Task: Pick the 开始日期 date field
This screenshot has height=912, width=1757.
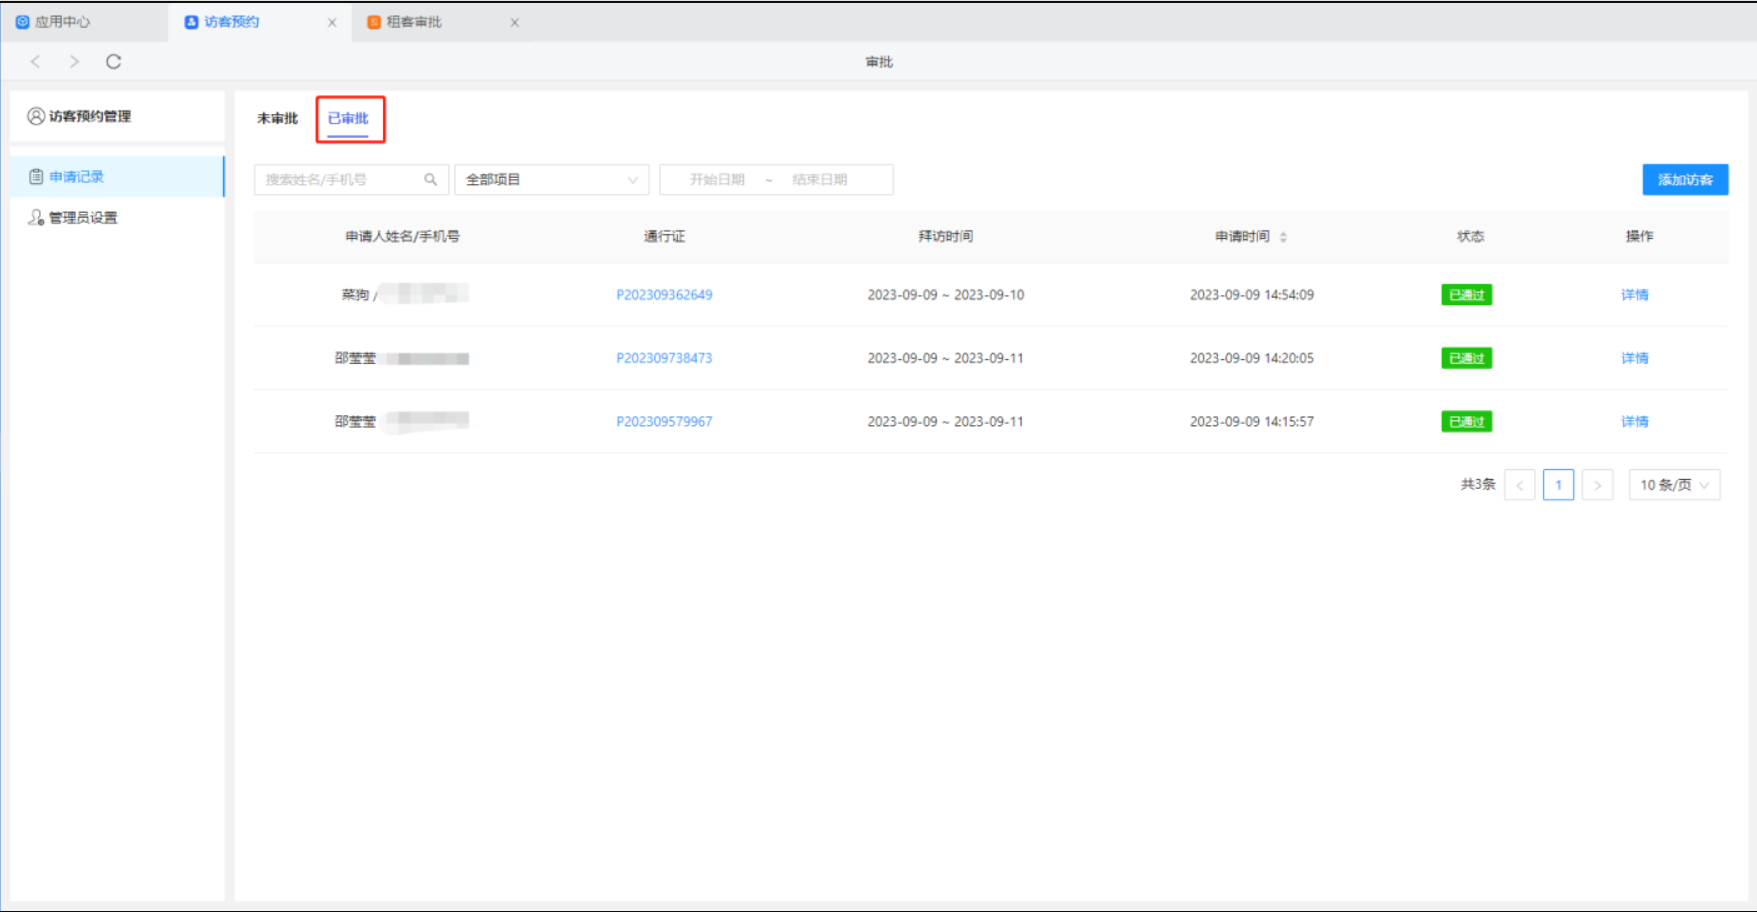Action: tap(717, 180)
